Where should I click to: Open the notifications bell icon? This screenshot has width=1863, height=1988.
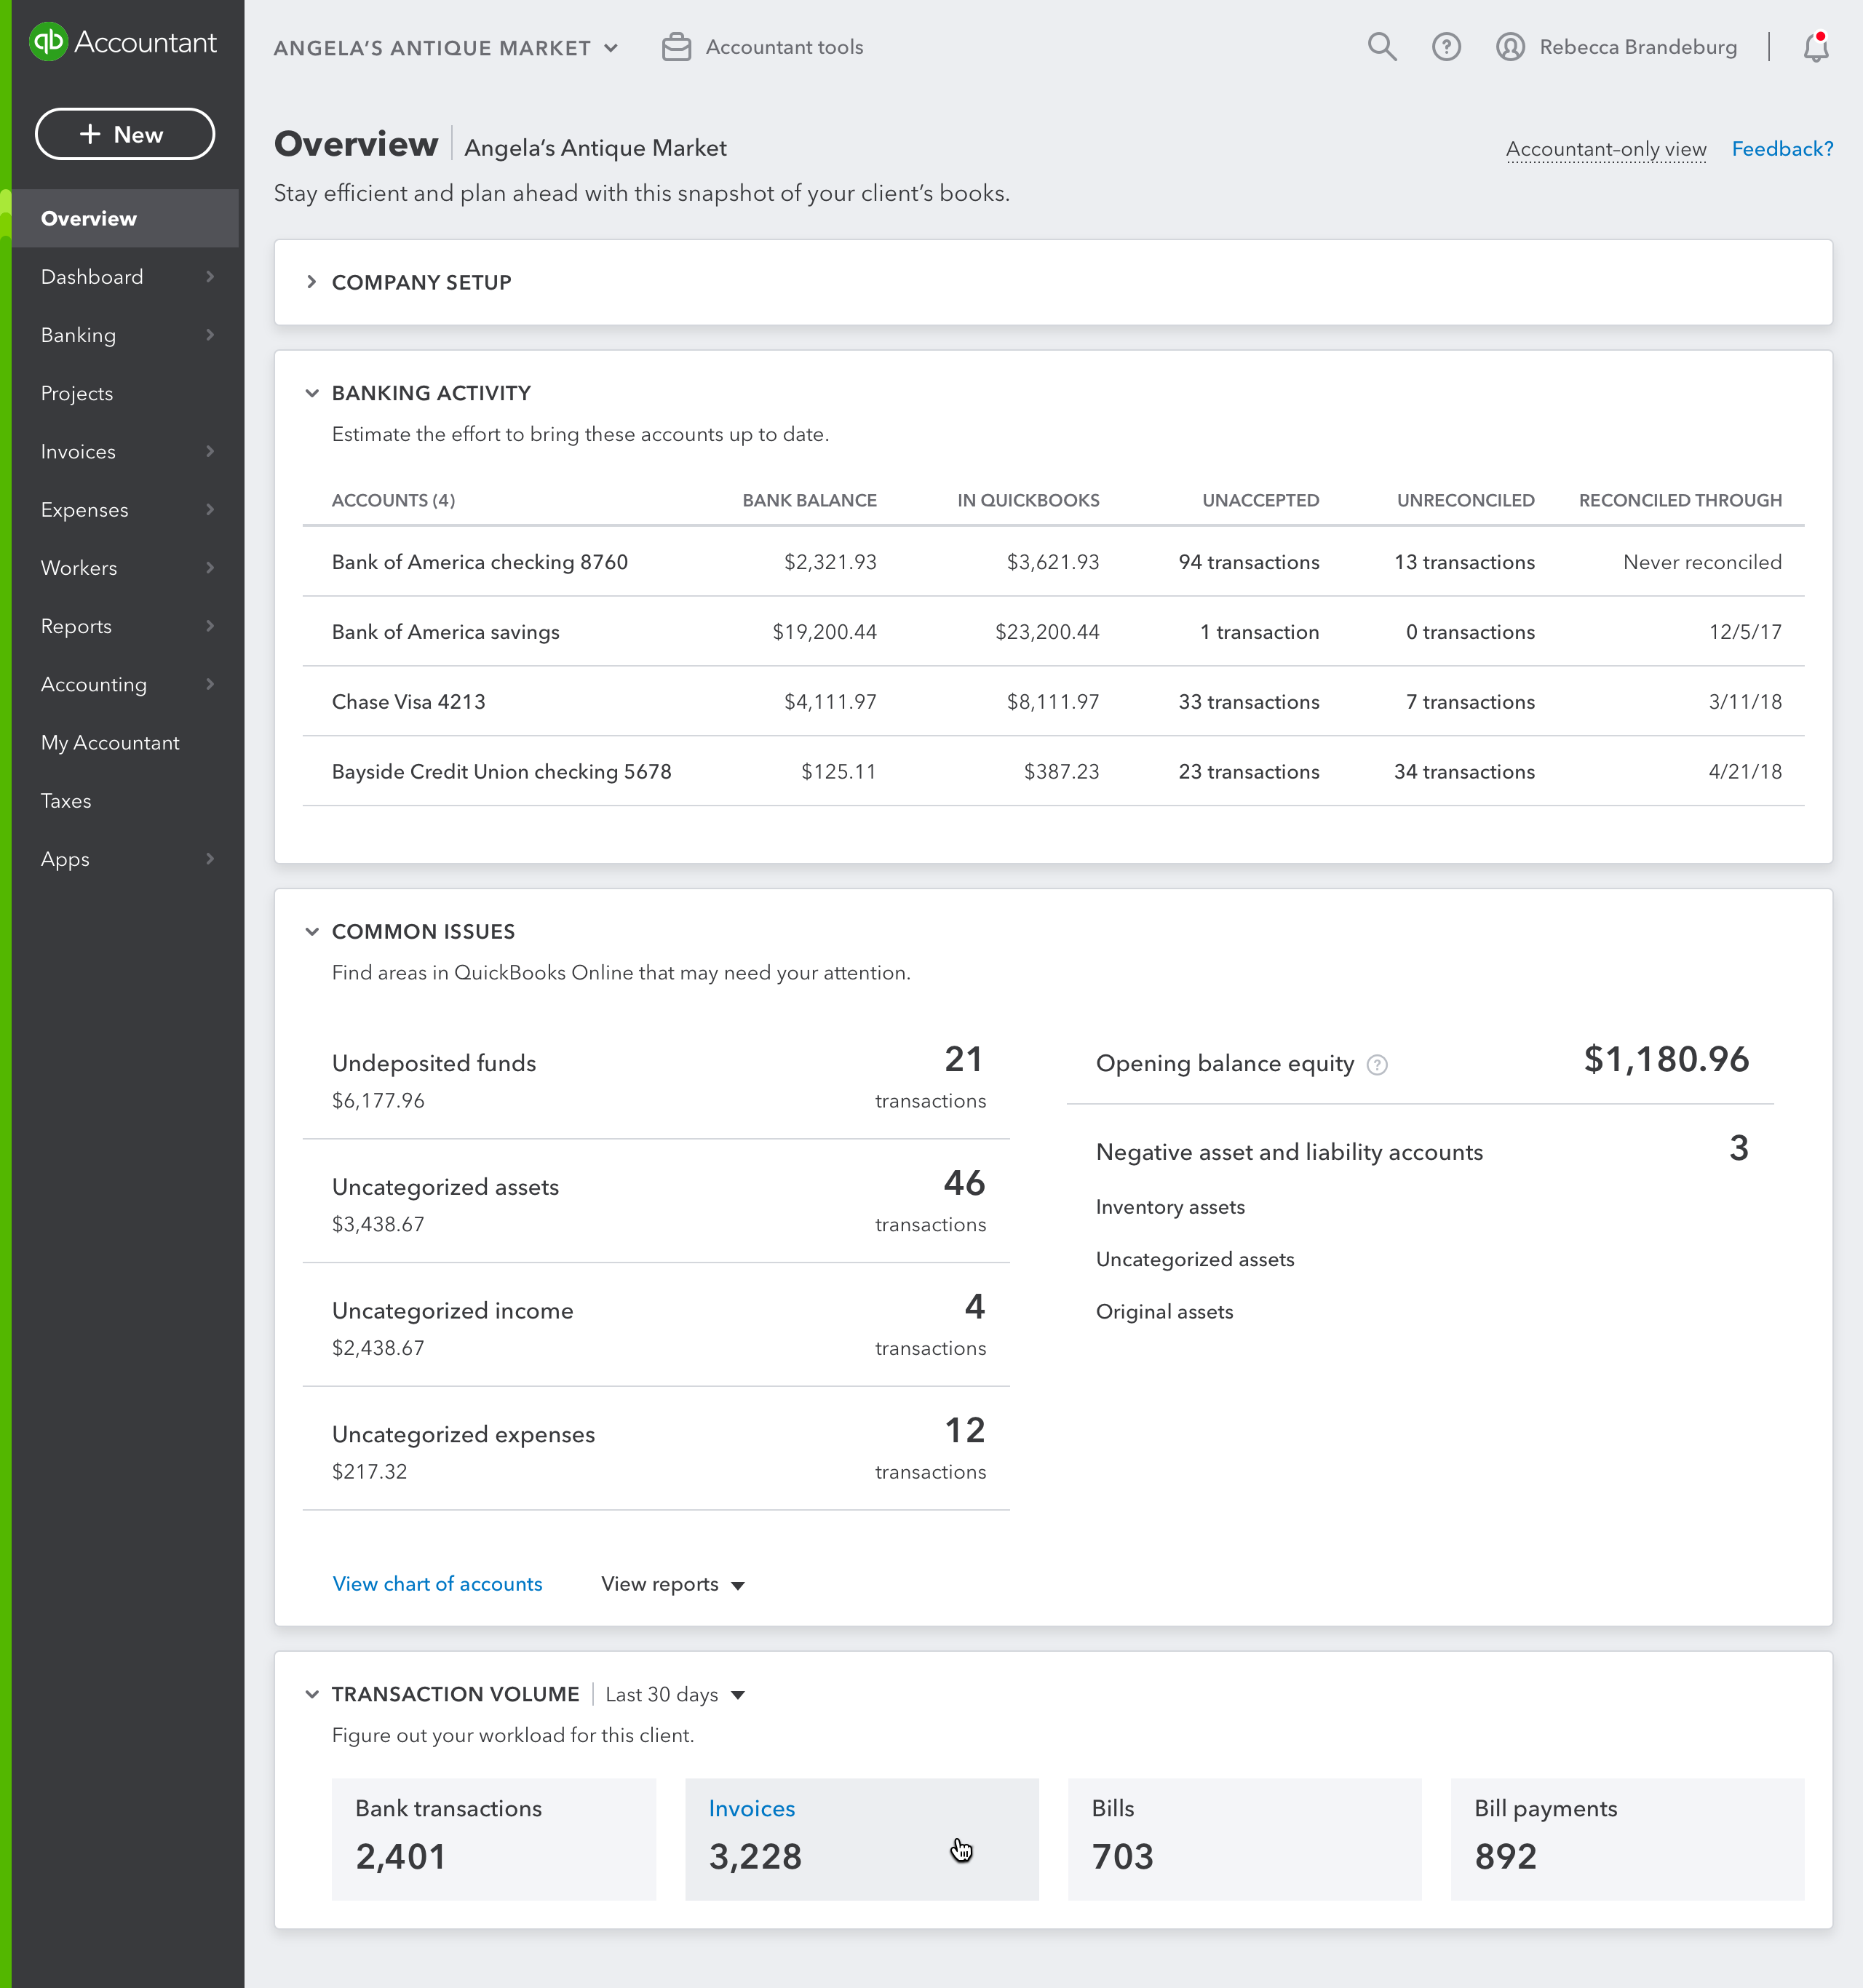1815,47
